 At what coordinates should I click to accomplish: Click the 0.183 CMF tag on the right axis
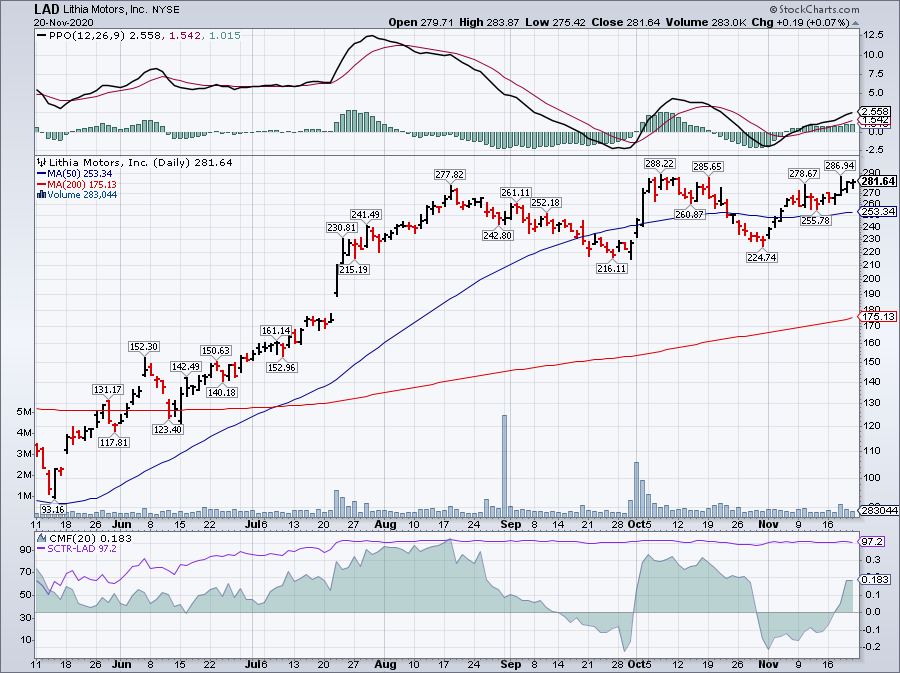tap(876, 579)
